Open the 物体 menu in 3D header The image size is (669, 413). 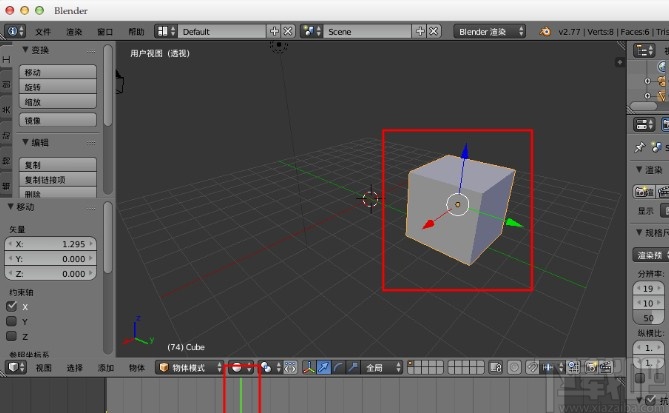[137, 368]
